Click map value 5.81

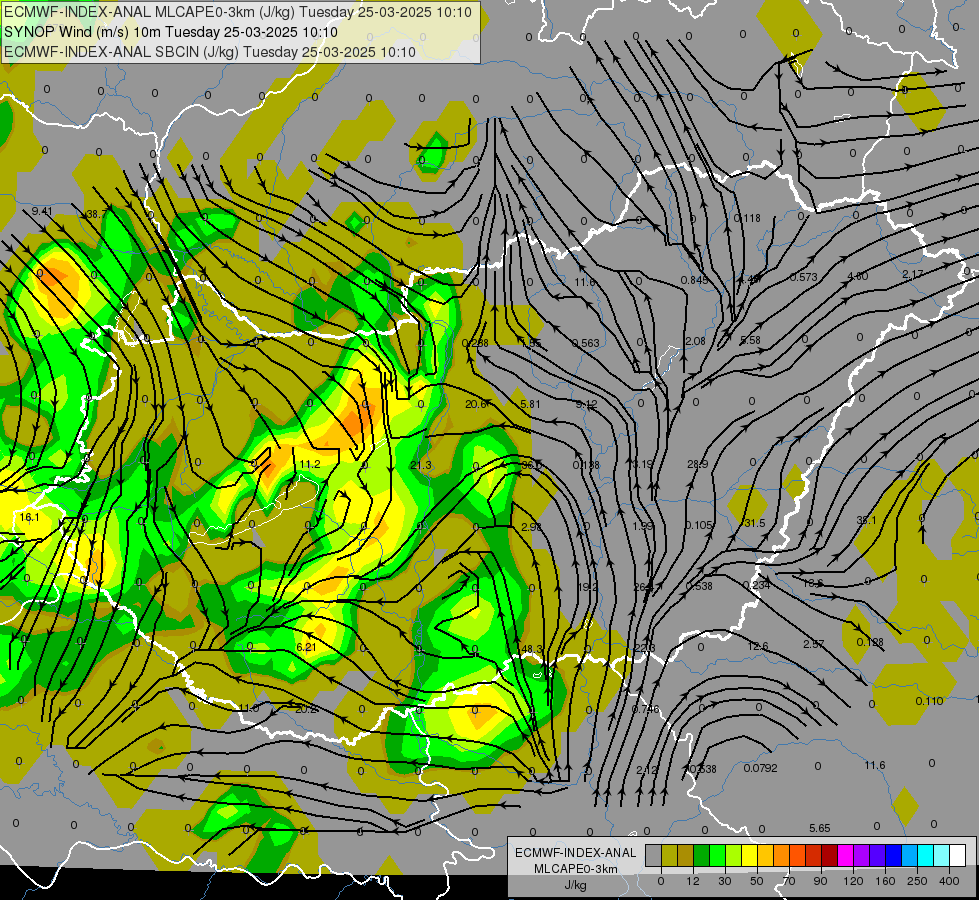tap(530, 404)
